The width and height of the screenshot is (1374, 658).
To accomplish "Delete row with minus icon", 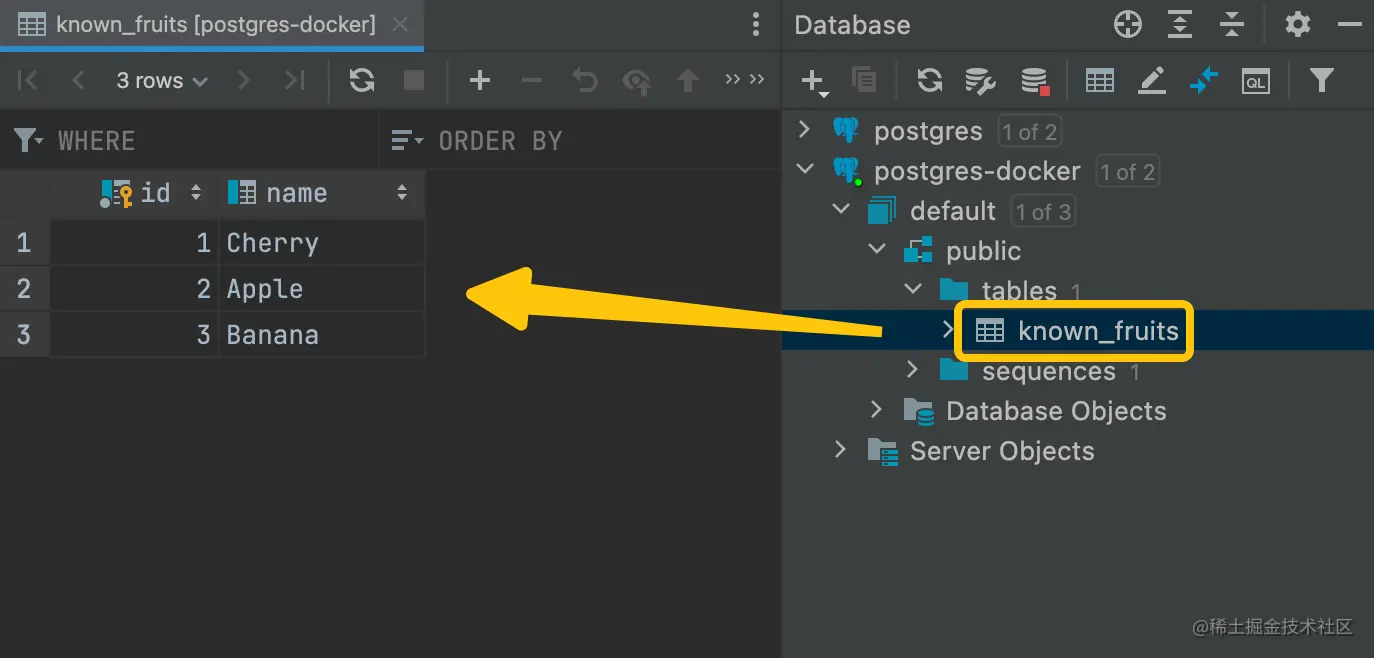I will coord(532,80).
